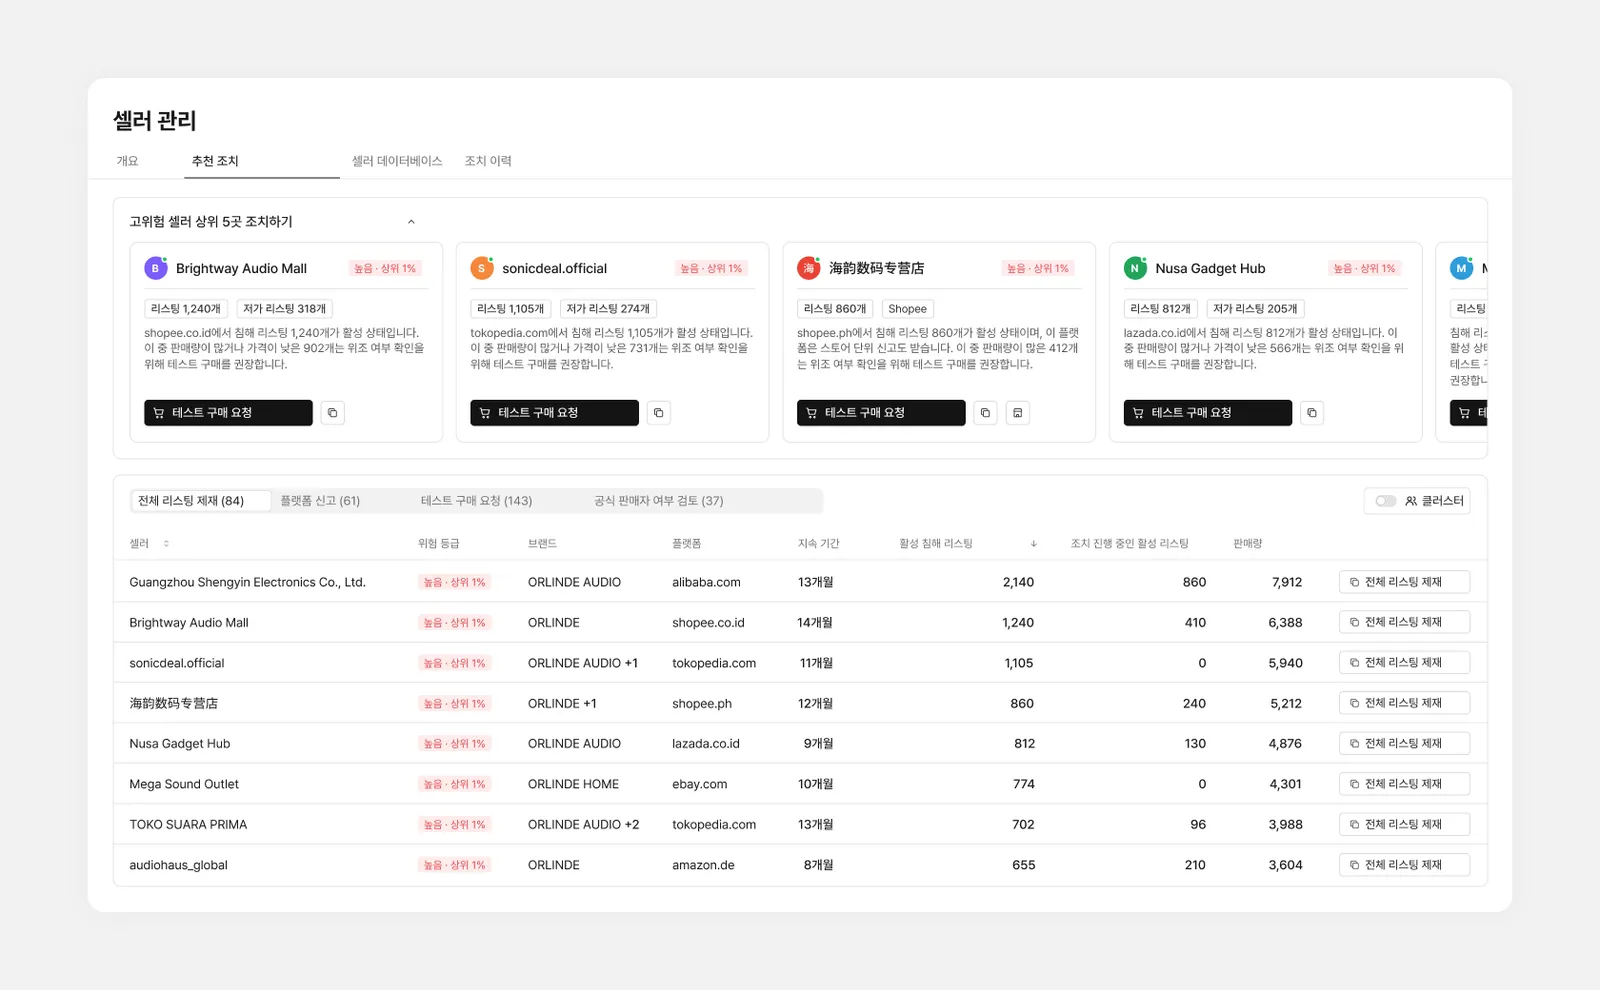Image resolution: width=1600 pixels, height=990 pixels.
Task: Copy icon on sonicdeal.official card
Action: pyautogui.click(x=658, y=413)
